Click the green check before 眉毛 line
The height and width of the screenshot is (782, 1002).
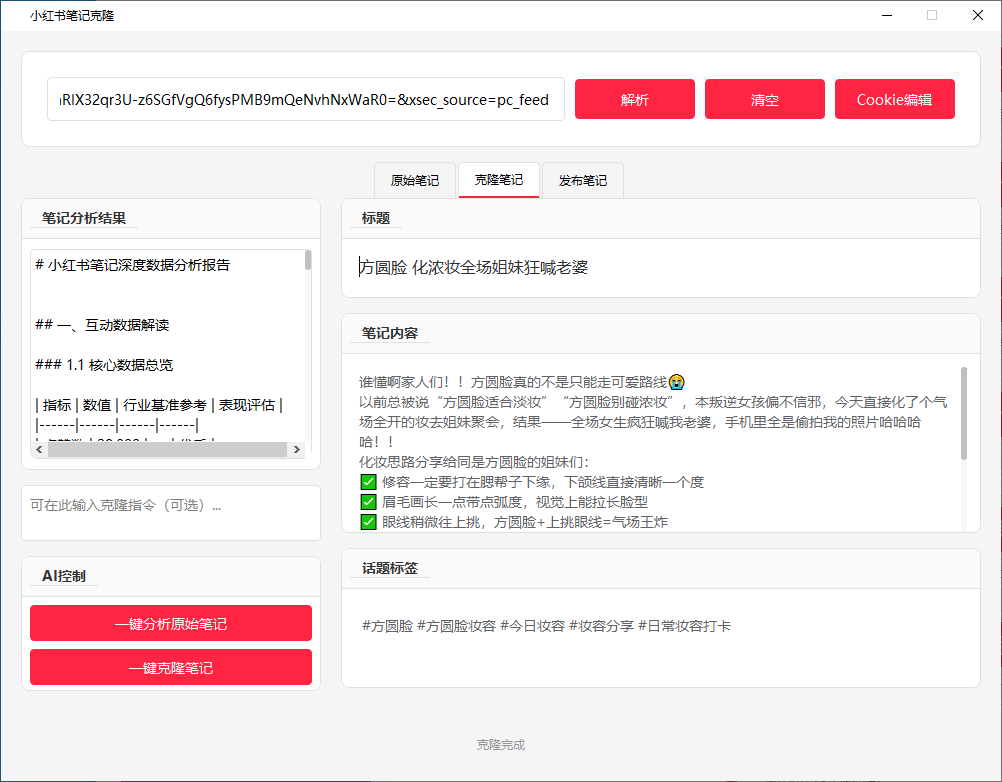coord(368,502)
